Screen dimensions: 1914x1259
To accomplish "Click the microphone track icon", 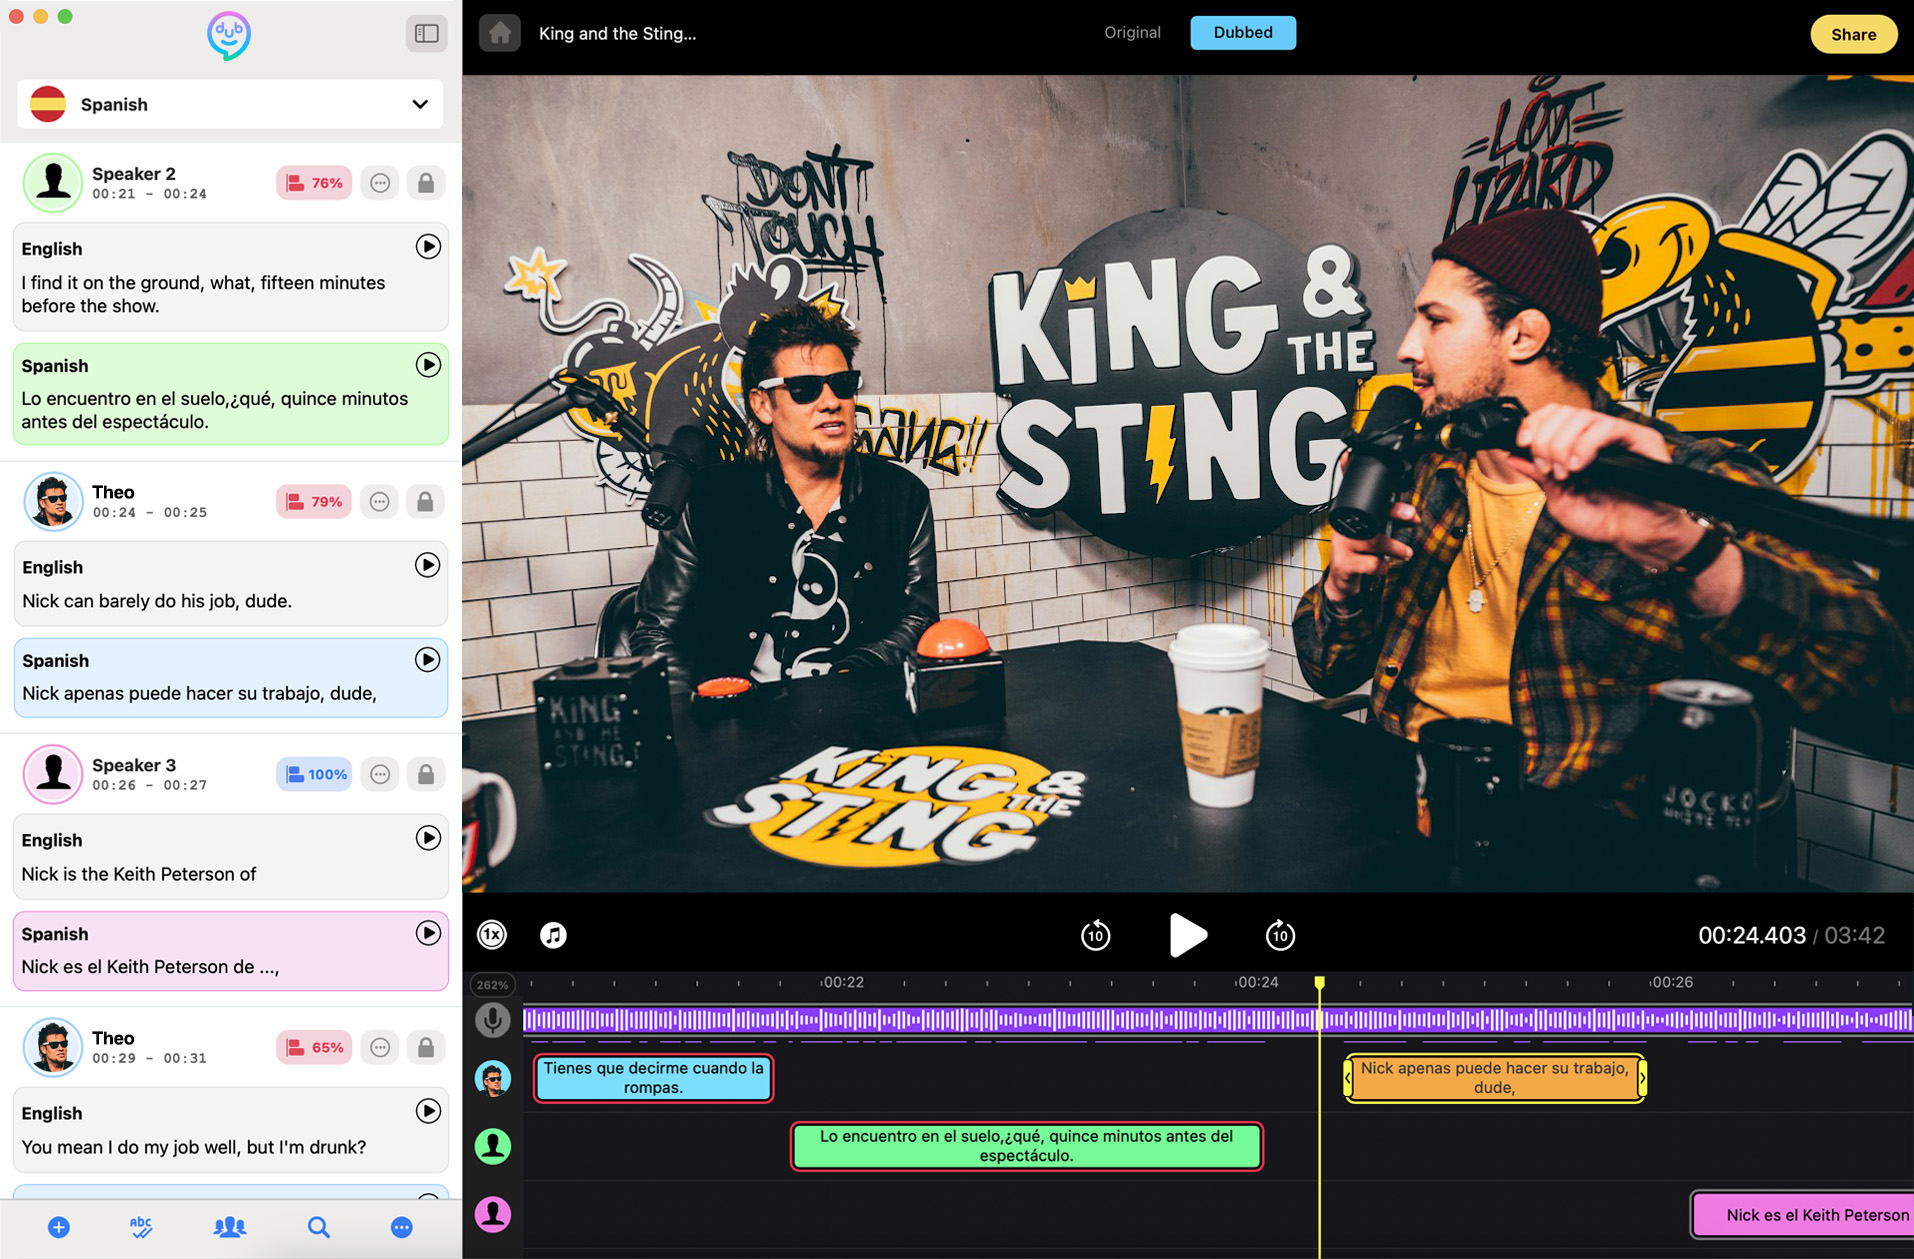I will [x=492, y=1020].
